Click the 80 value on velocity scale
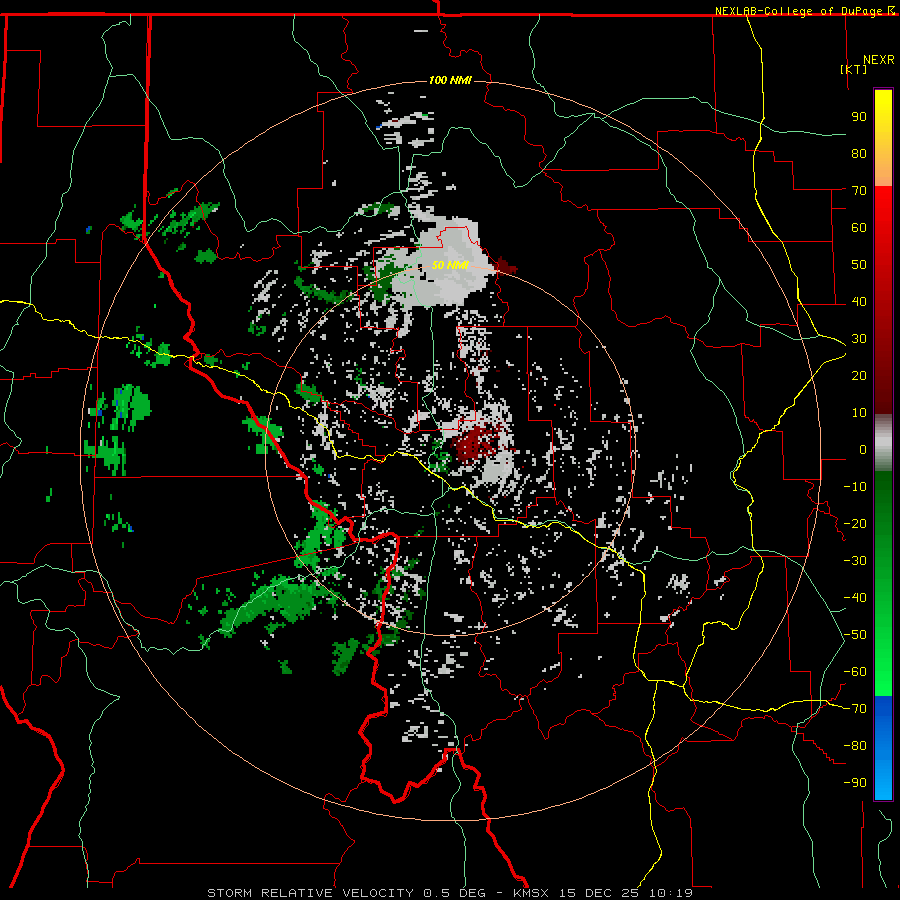Viewport: 900px width, 900px height. 859,153
